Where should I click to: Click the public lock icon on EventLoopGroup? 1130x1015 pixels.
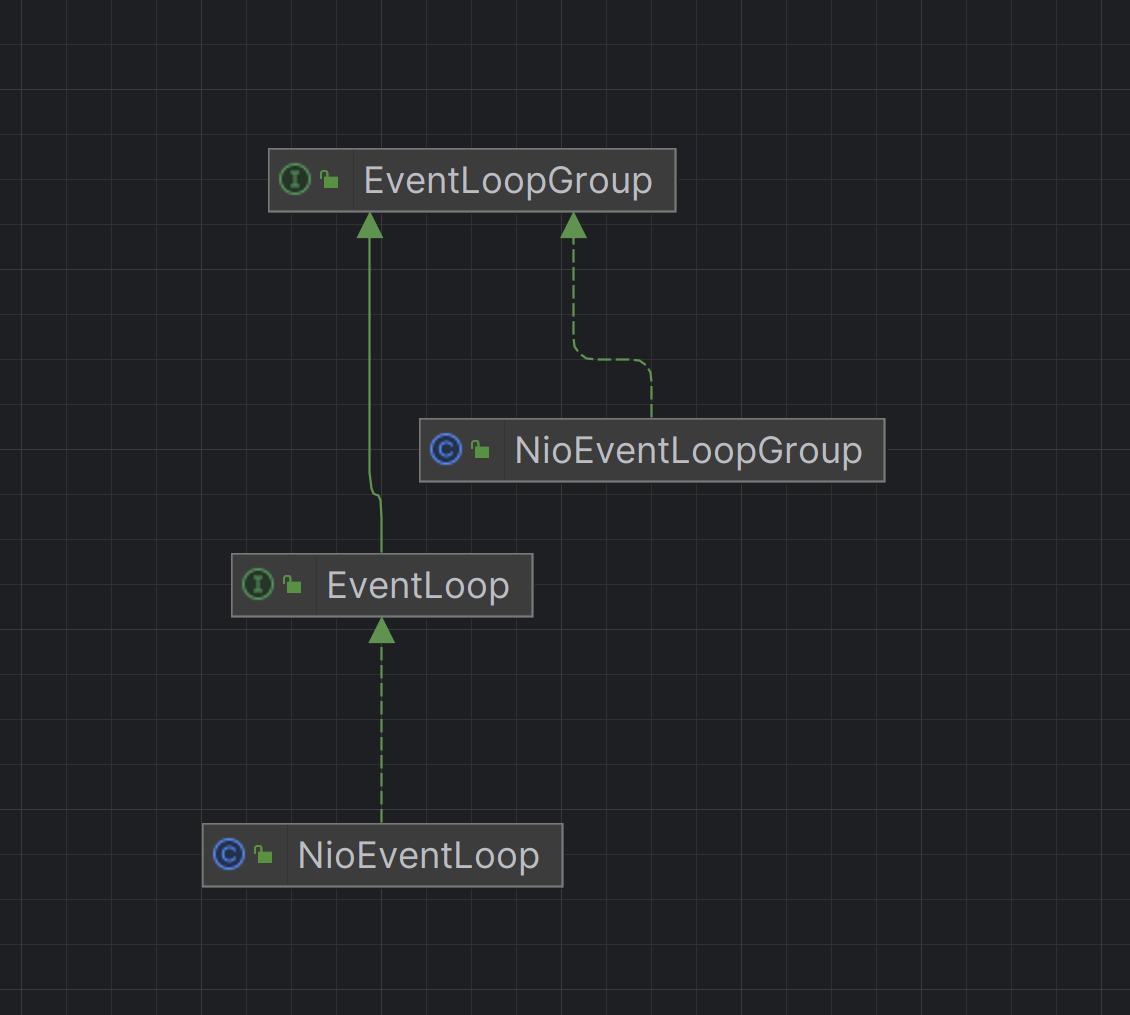(329, 179)
